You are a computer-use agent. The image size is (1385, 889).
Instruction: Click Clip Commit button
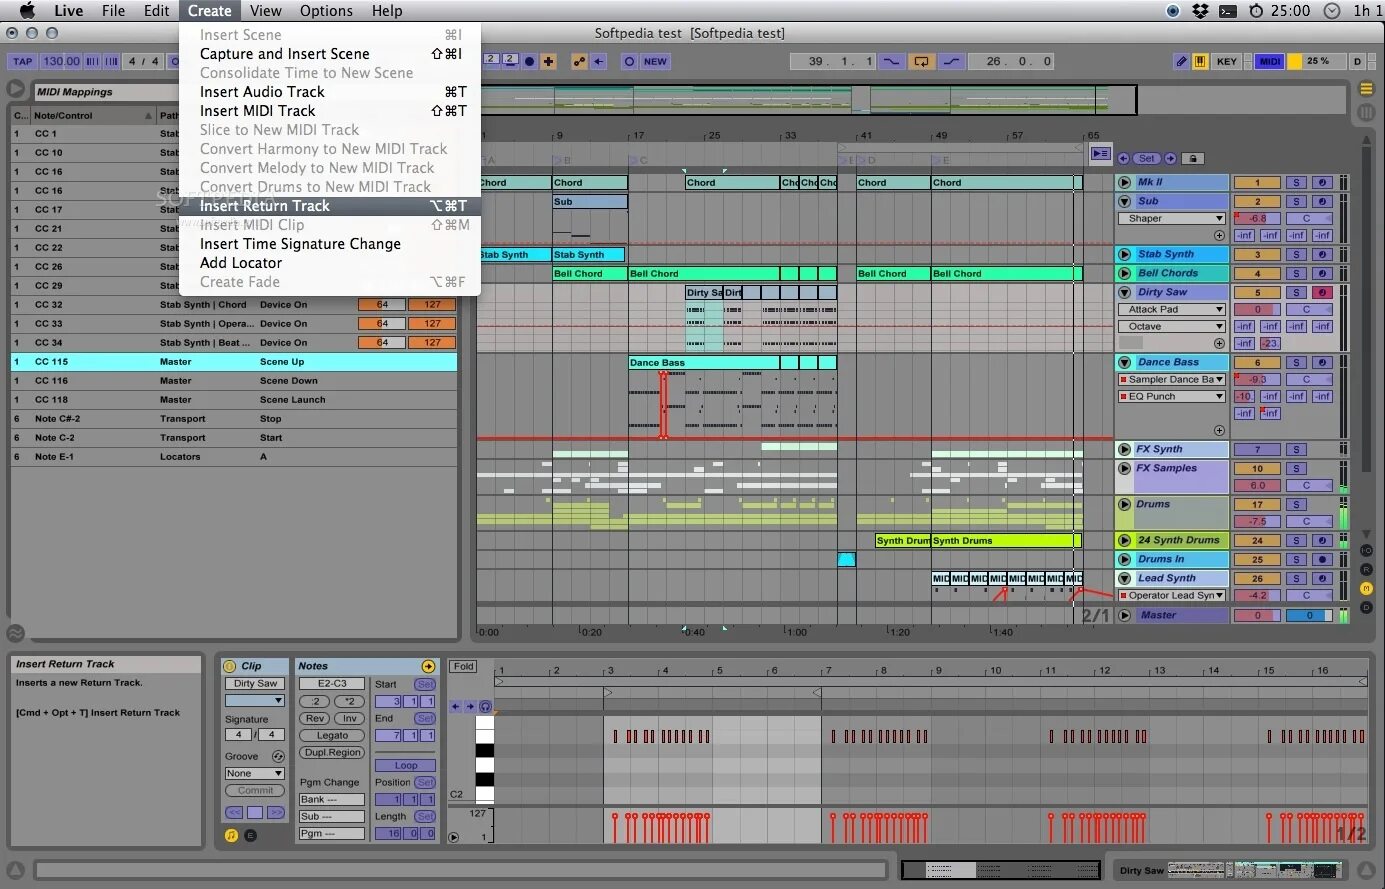point(255,790)
